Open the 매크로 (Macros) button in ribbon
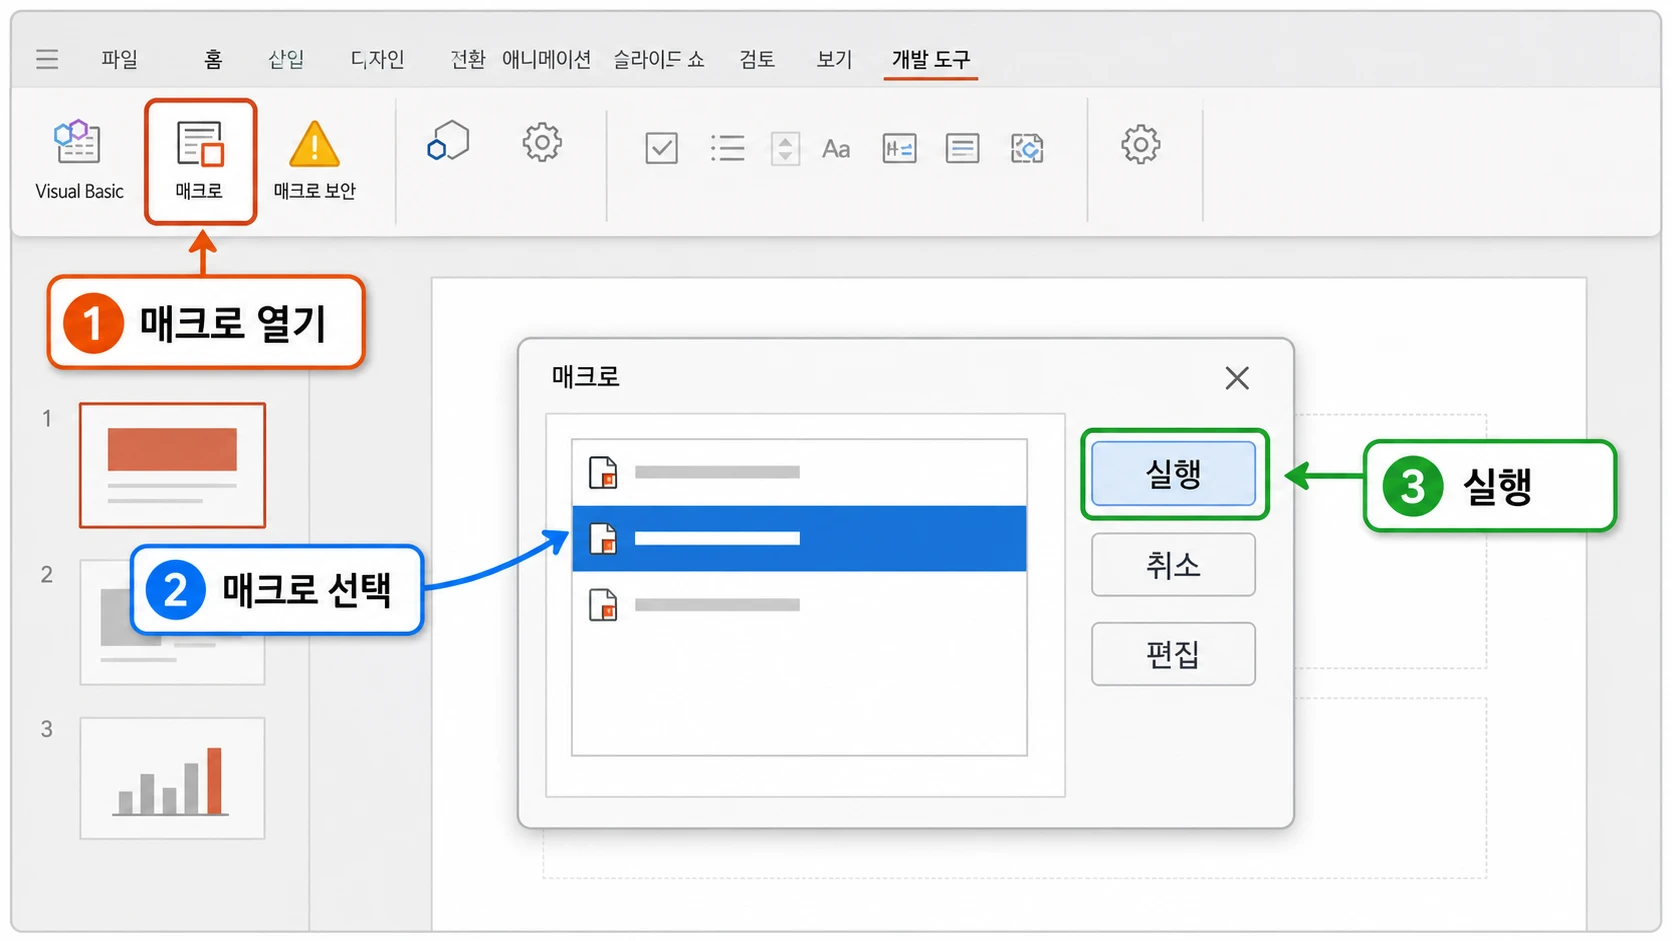 [x=200, y=161]
